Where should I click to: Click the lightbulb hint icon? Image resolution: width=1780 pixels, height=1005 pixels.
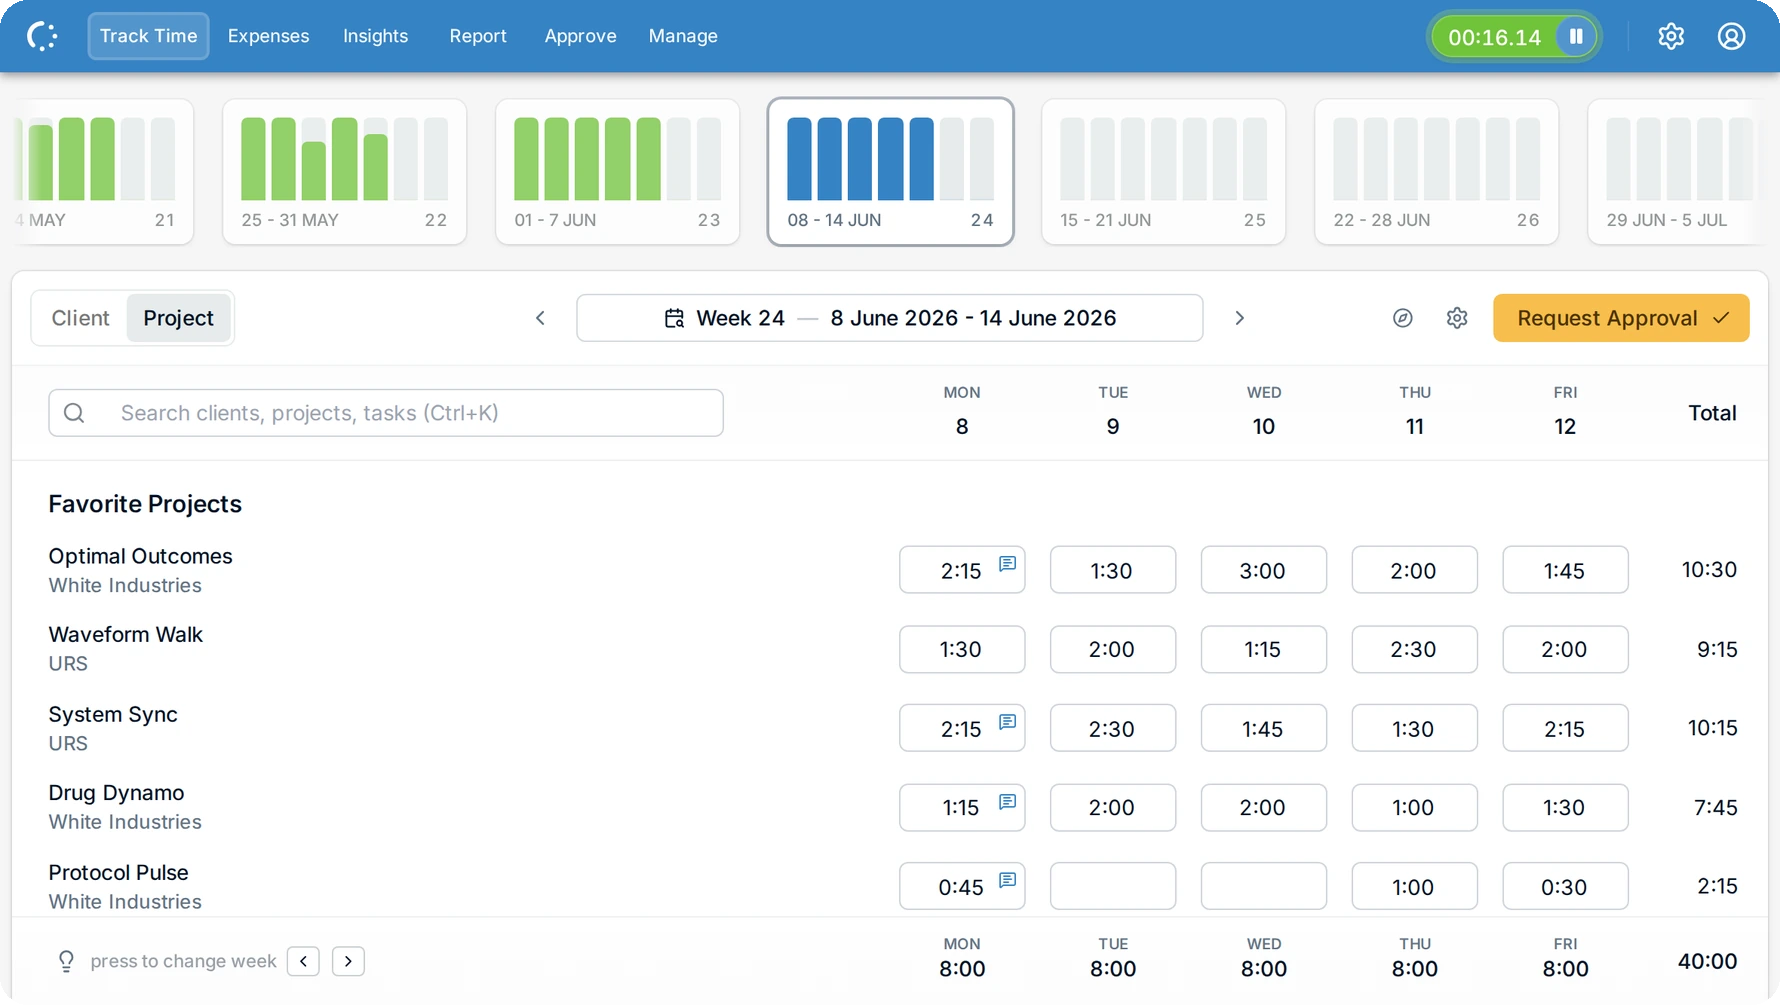point(66,961)
